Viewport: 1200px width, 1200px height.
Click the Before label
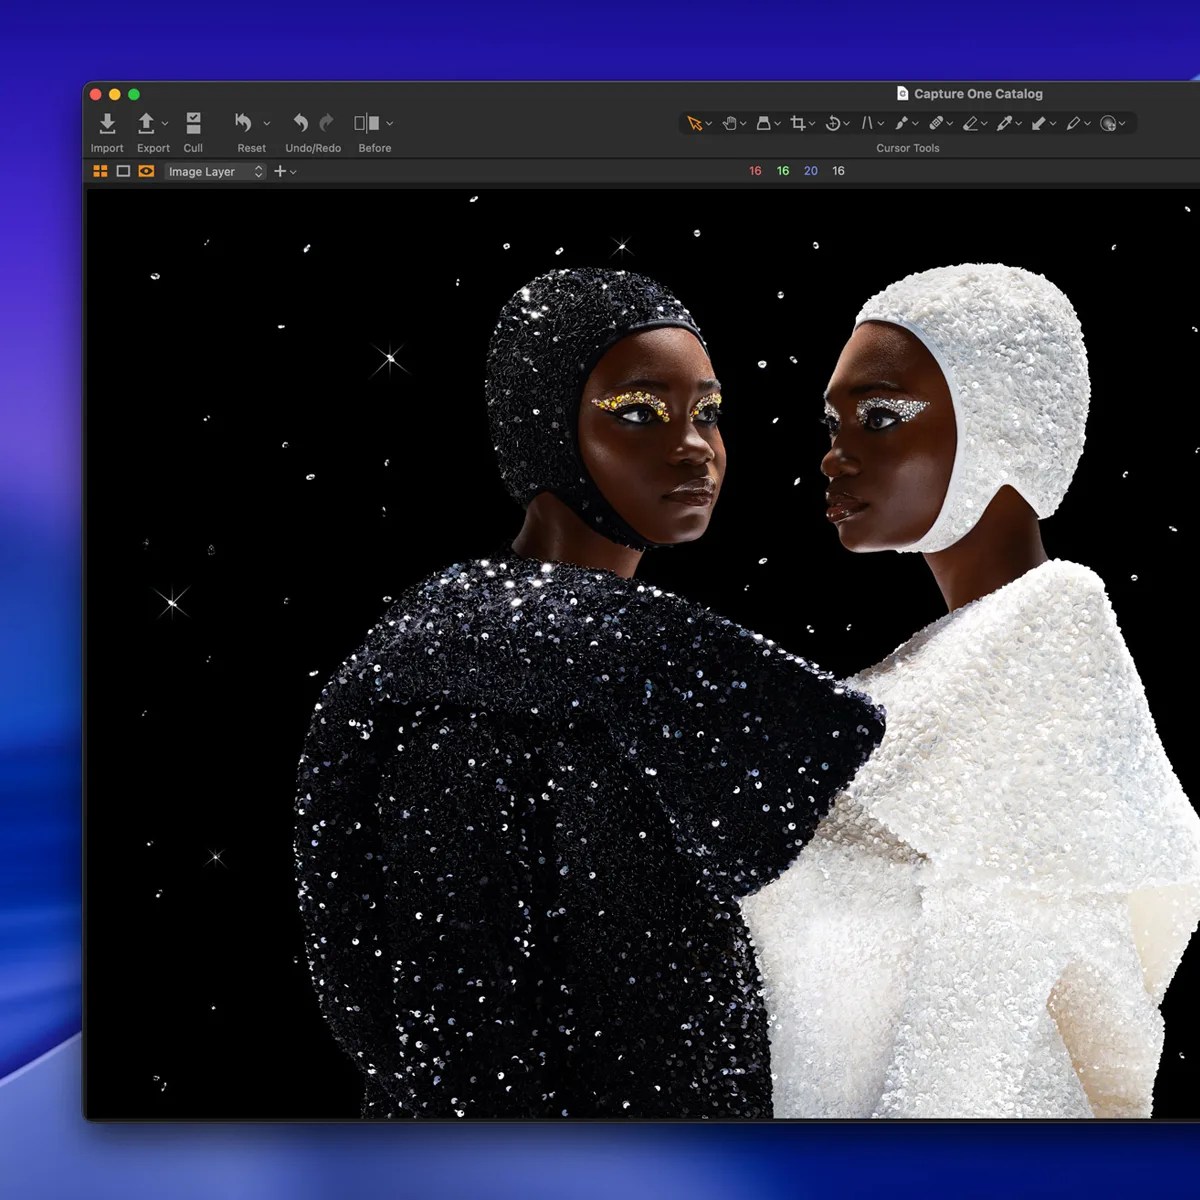coord(375,148)
